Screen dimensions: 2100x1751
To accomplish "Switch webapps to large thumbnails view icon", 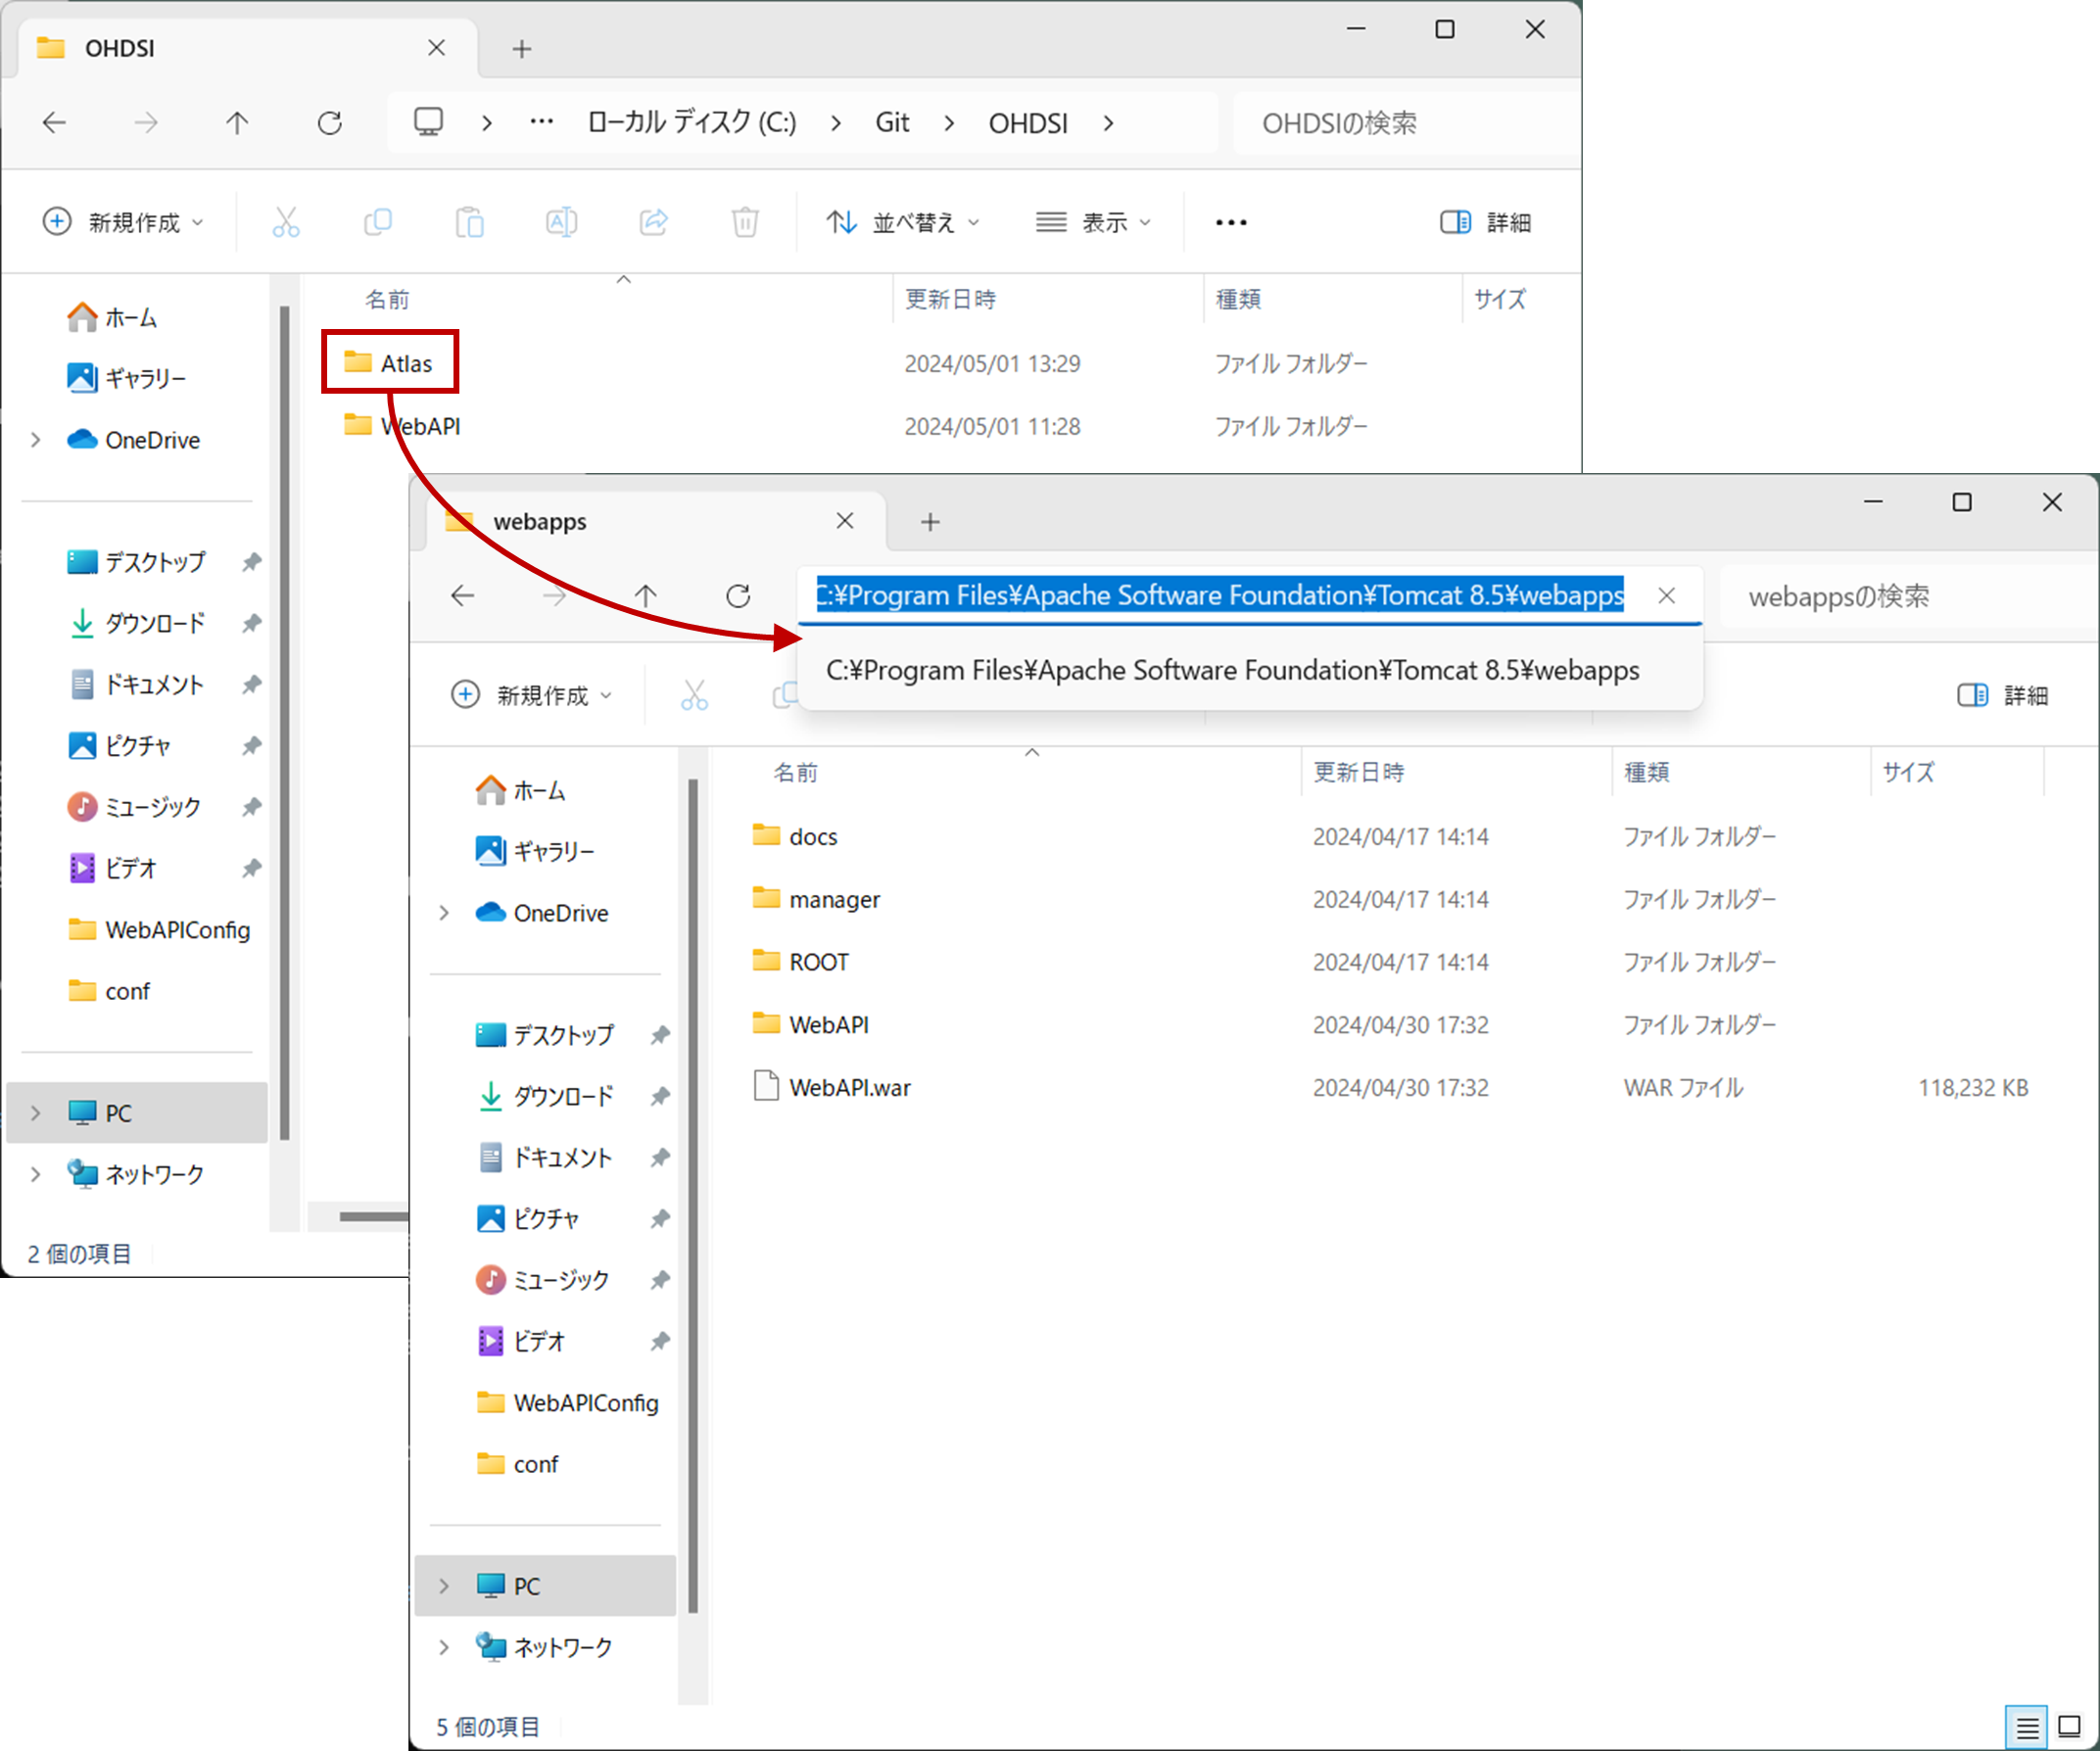I will (x=2069, y=1727).
